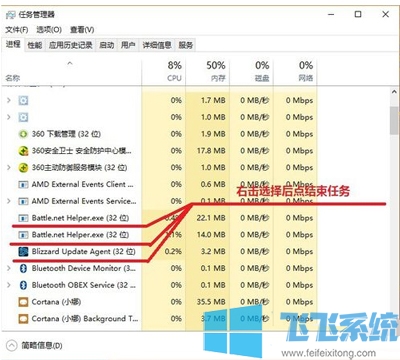Select the 360安全卫士 安全防护中心 row text

click(x=82, y=151)
